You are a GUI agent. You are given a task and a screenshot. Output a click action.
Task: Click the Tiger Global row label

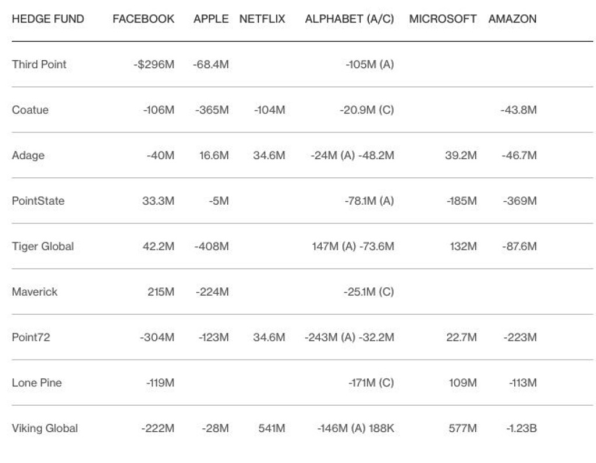click(43, 246)
